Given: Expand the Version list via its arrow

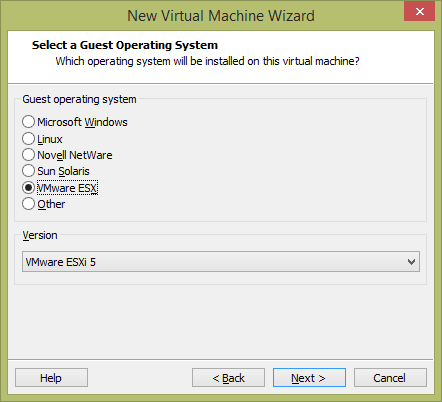Looking at the screenshot, I should (x=411, y=262).
